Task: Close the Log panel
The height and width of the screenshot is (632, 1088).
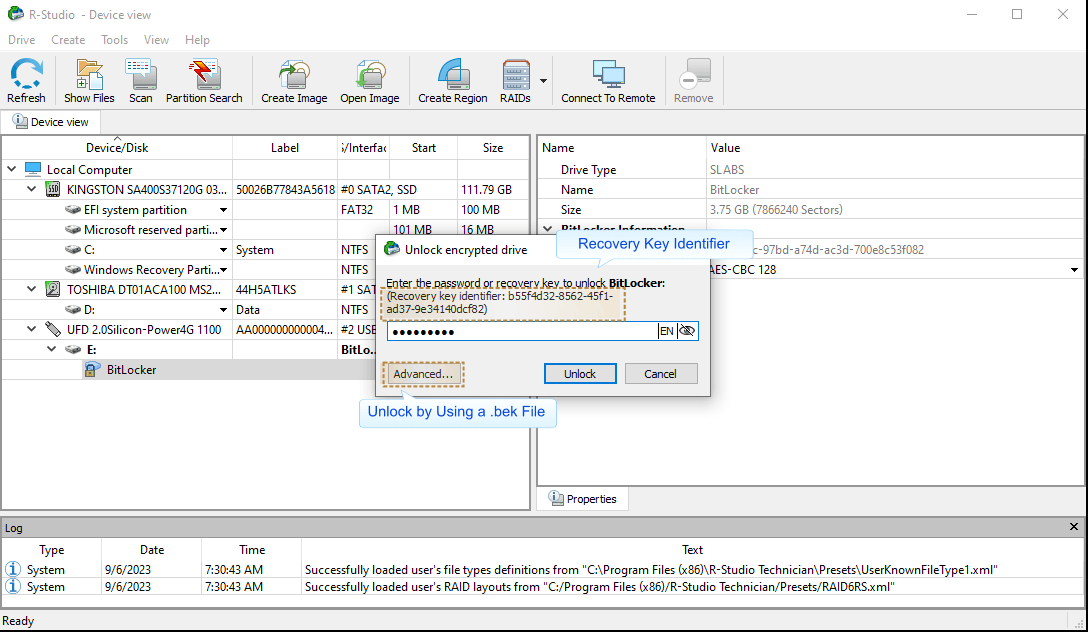Action: (1073, 527)
